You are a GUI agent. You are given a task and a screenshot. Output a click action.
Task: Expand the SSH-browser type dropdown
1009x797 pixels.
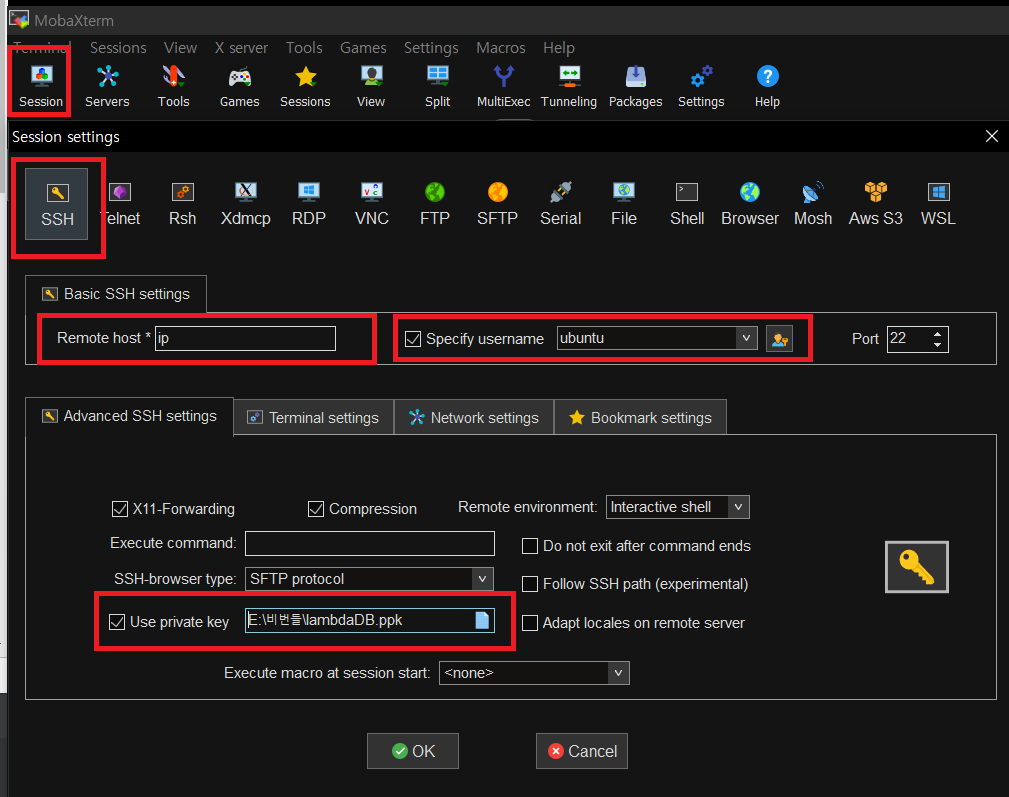pos(482,579)
